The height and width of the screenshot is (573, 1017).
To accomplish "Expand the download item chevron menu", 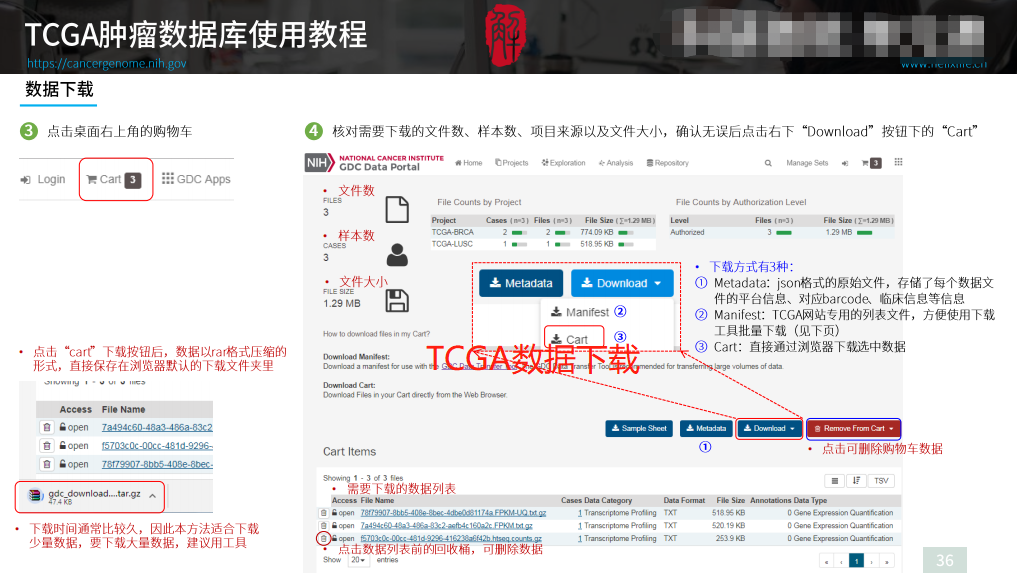I will tap(152, 496).
